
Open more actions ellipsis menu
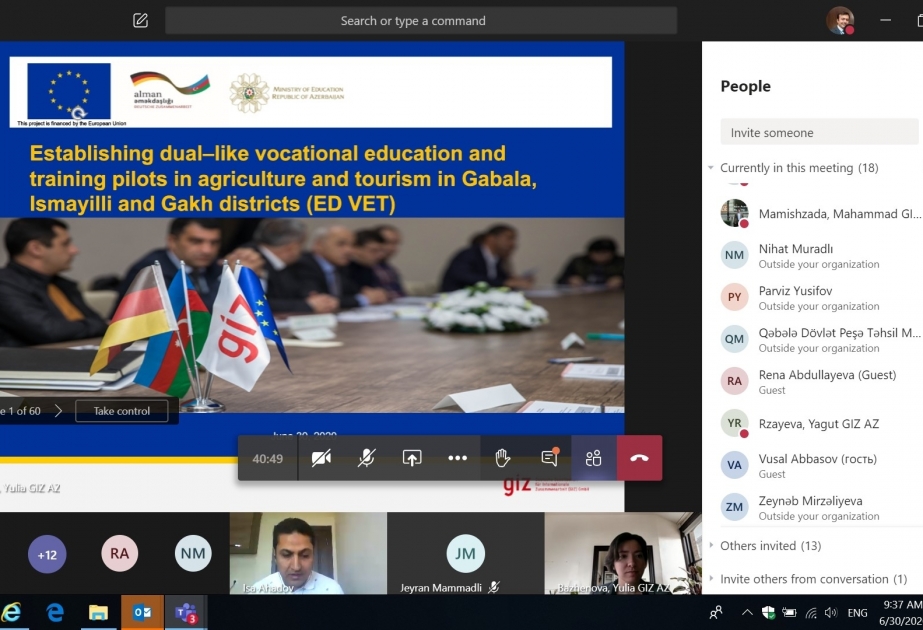(x=457, y=458)
